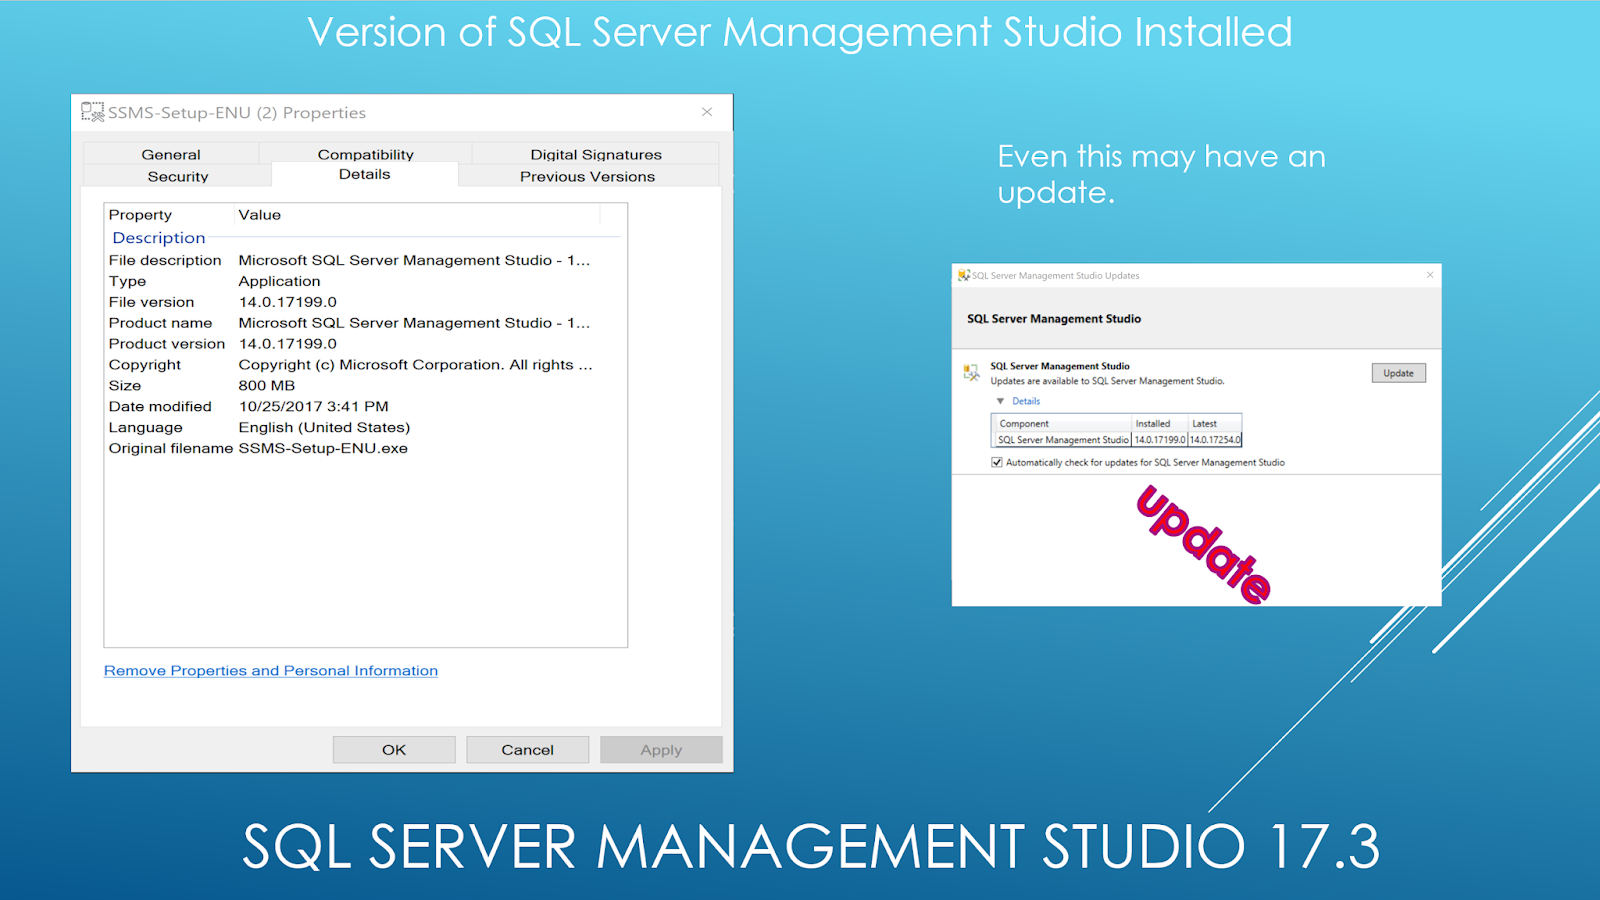Close the SQL Server Management Studio Updates window
Image resolution: width=1600 pixels, height=900 pixels.
tap(1430, 275)
